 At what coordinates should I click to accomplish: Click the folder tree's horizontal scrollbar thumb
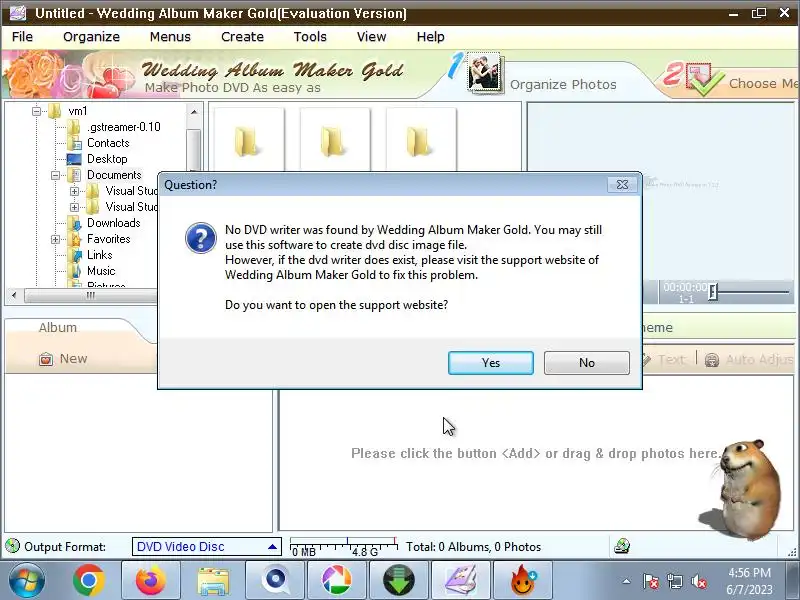[91, 295]
